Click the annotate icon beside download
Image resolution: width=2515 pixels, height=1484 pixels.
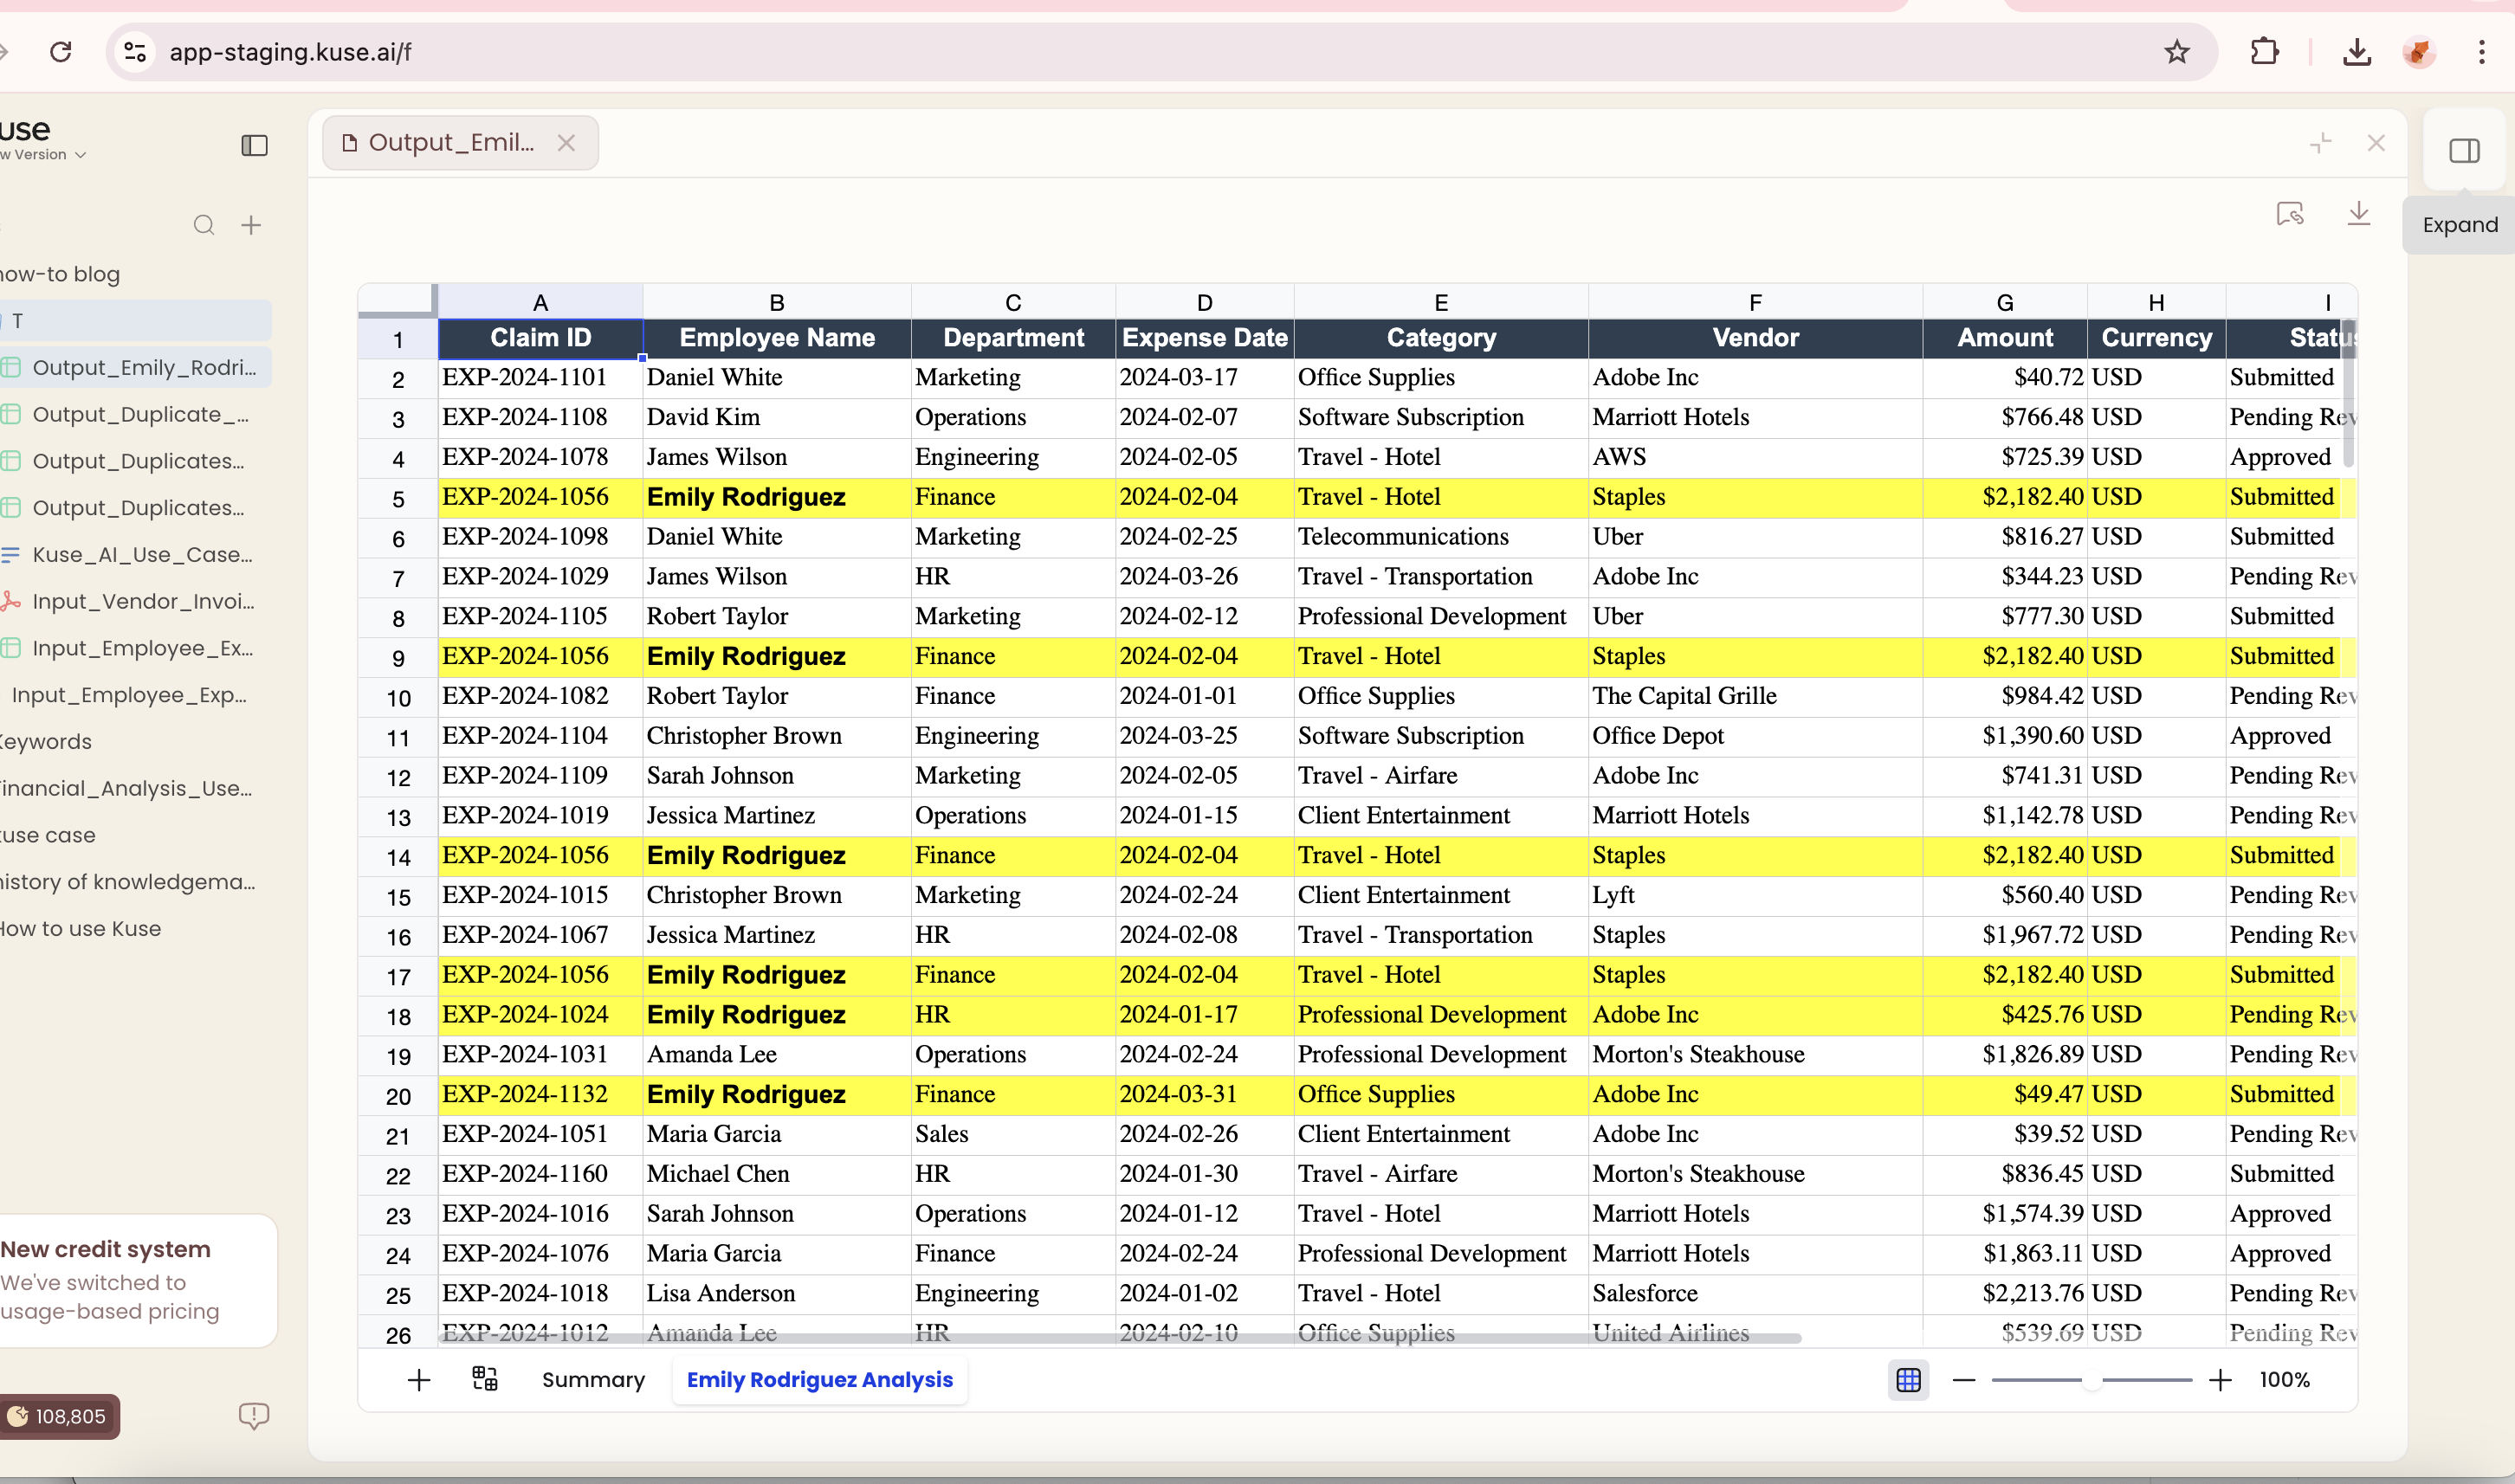pos(2290,213)
